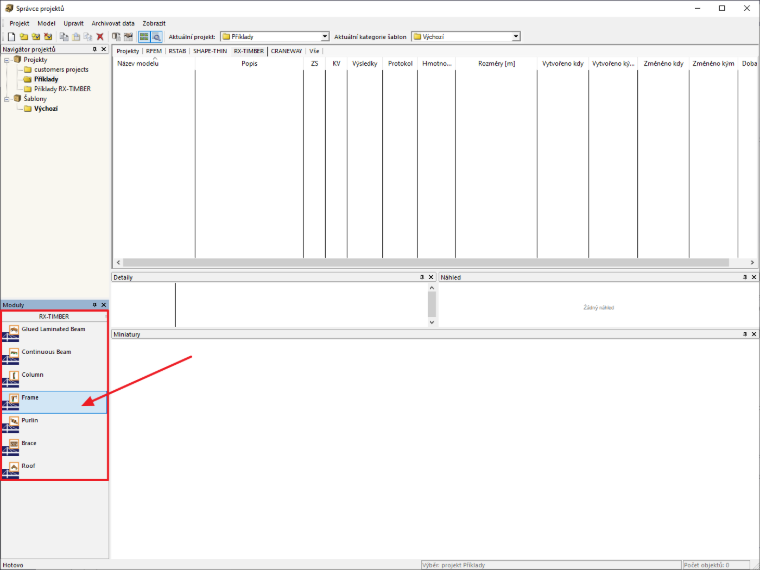
Task: Click the Detaily scroll up arrow
Action: tap(432, 287)
